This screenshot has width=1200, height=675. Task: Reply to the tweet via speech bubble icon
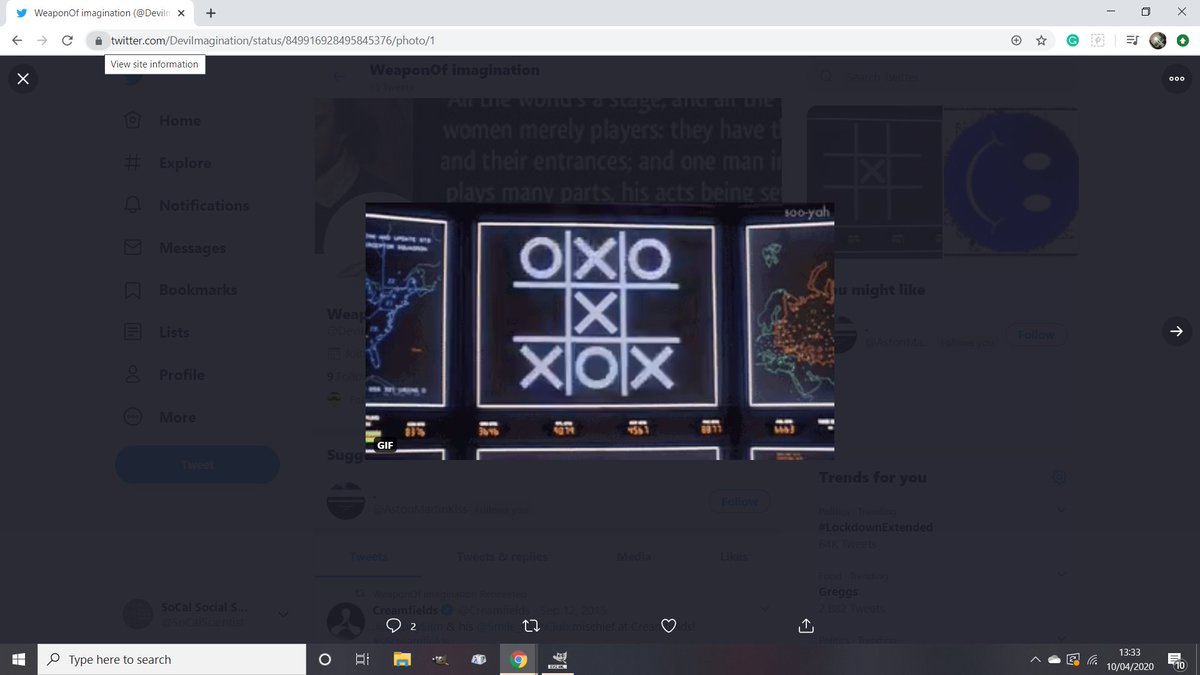coord(394,626)
